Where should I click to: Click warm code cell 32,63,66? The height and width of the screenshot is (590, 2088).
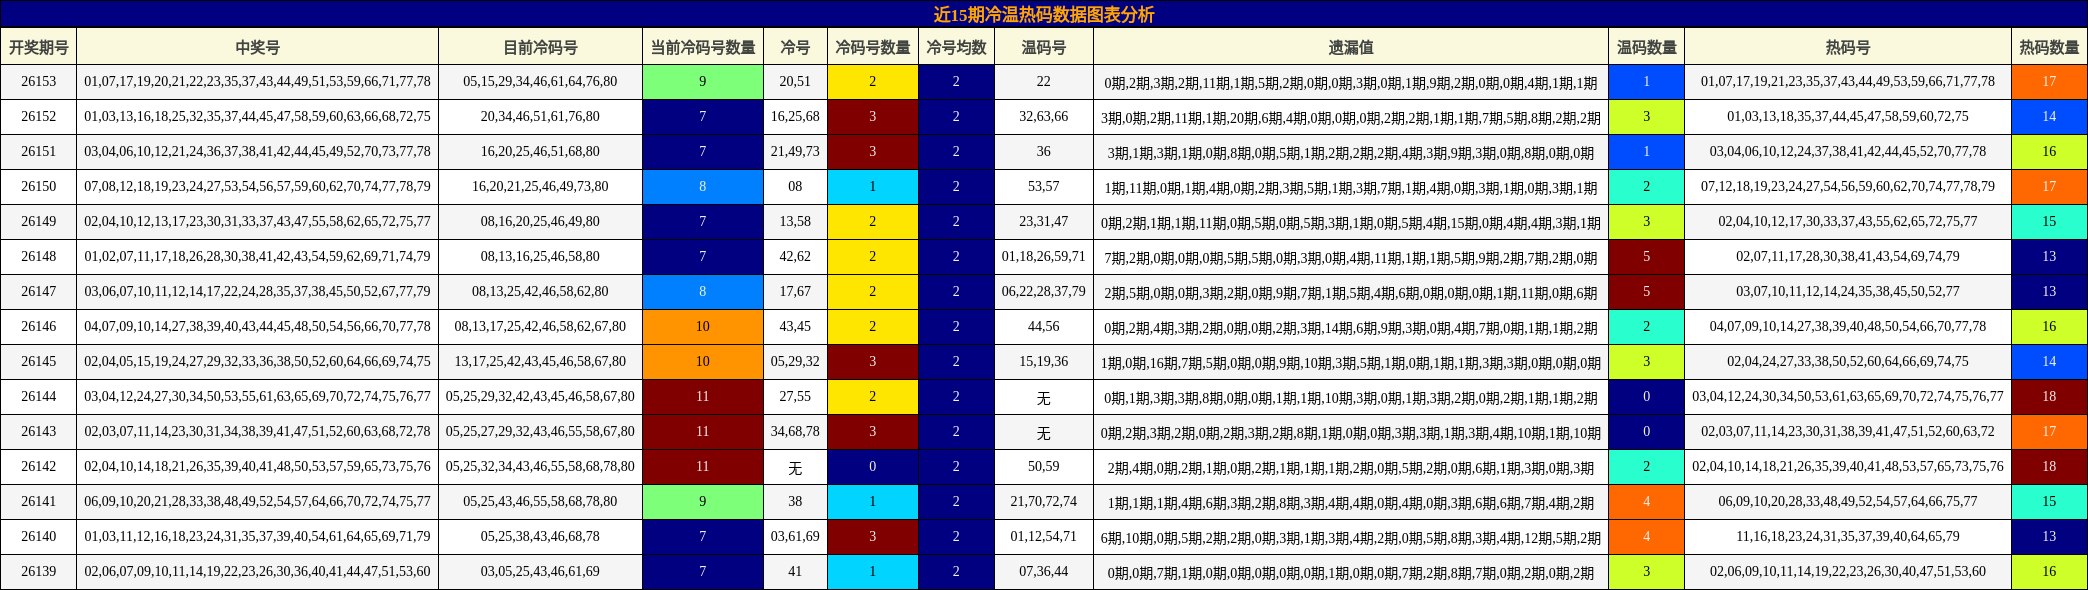[x=1043, y=117]
